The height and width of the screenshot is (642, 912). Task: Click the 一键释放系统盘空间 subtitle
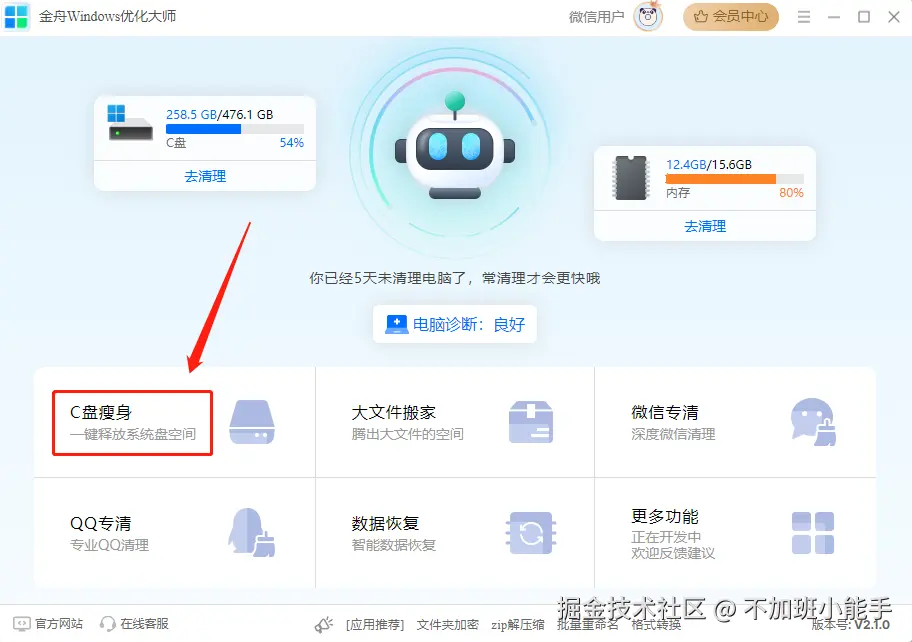pos(133,434)
